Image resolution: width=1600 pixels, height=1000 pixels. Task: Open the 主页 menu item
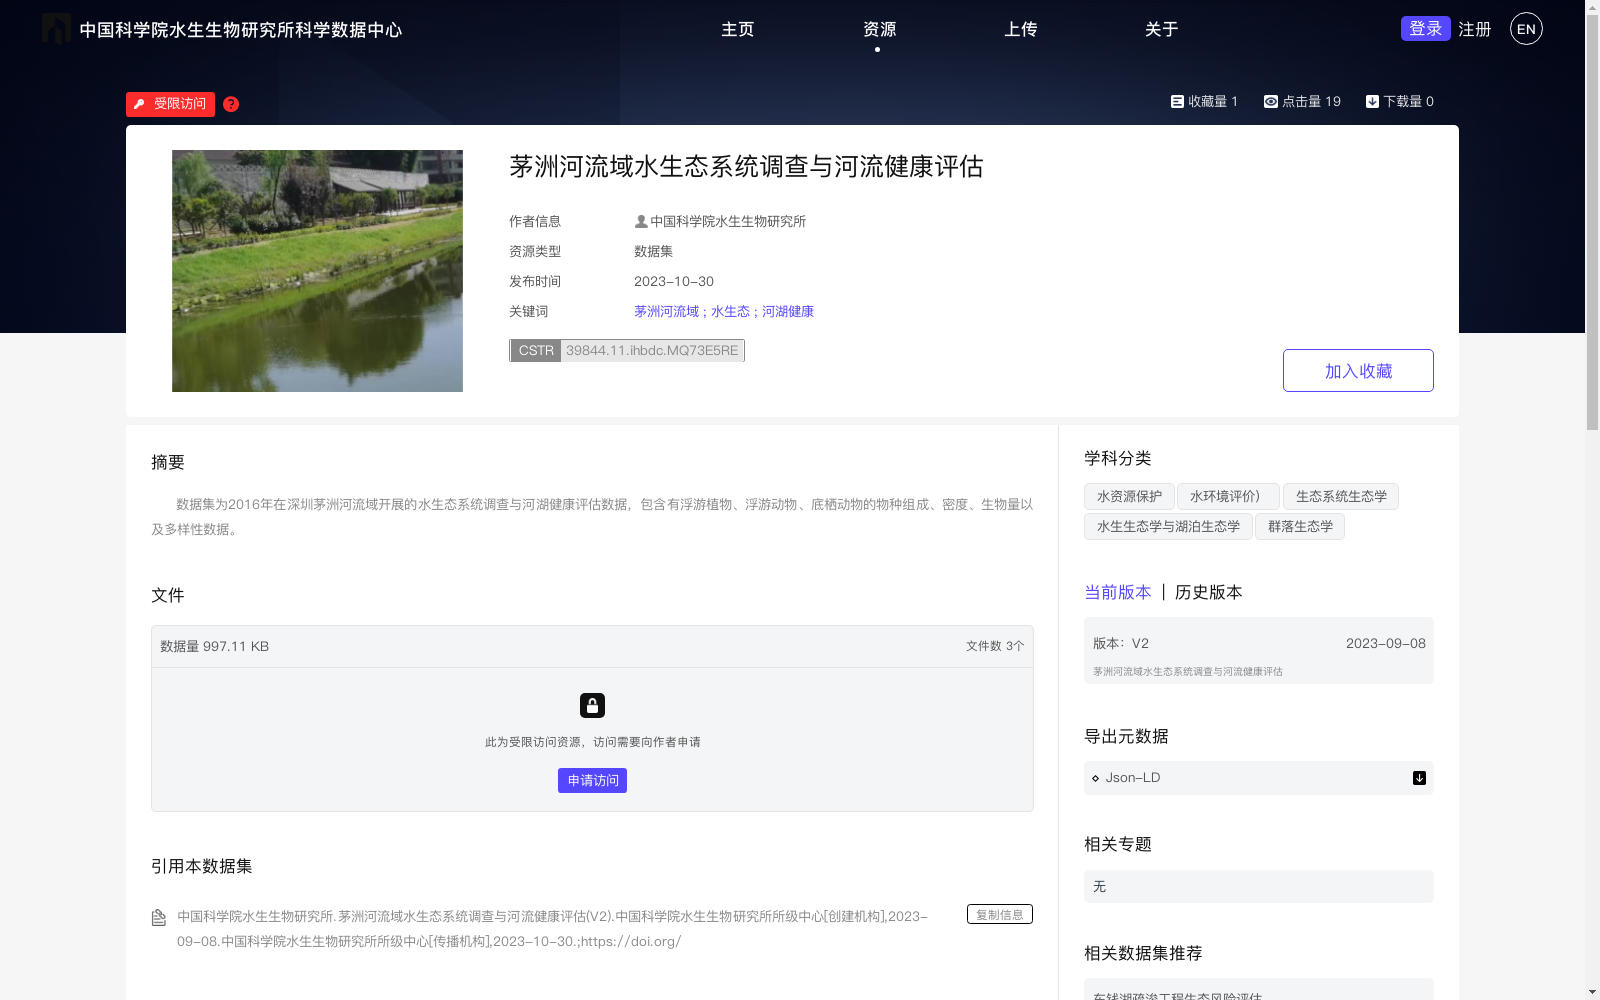click(738, 29)
